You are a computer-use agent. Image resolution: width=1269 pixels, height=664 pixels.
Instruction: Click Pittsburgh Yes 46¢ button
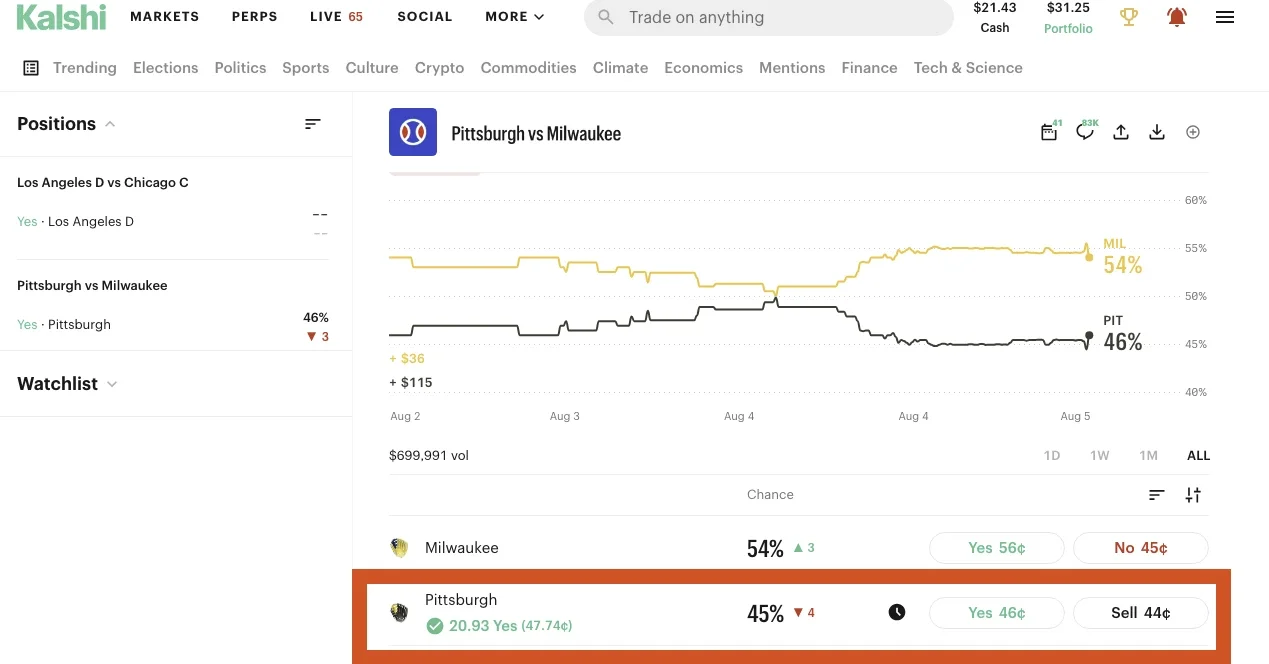pos(997,613)
